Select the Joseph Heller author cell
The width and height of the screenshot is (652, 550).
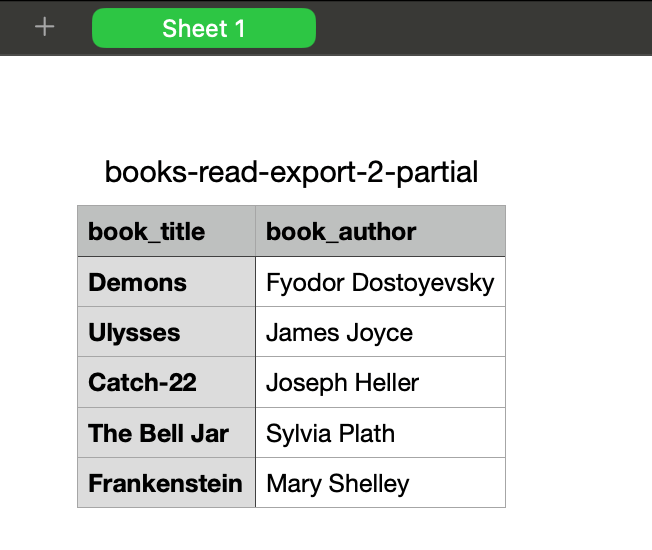[380, 382]
